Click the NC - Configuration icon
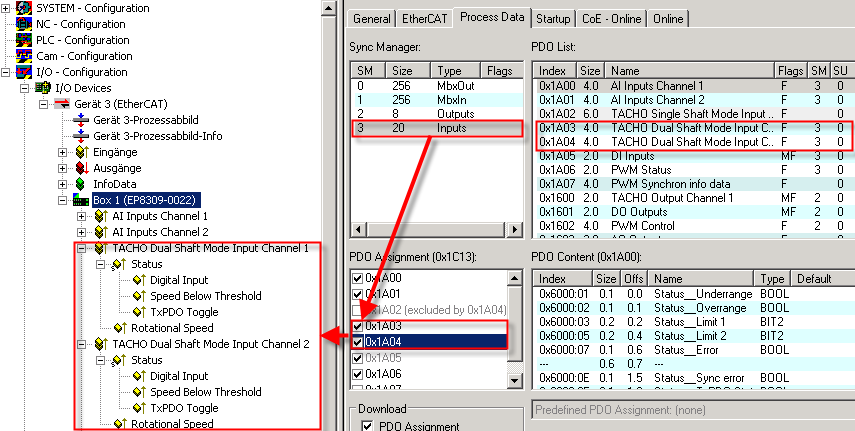 (x=24, y=24)
